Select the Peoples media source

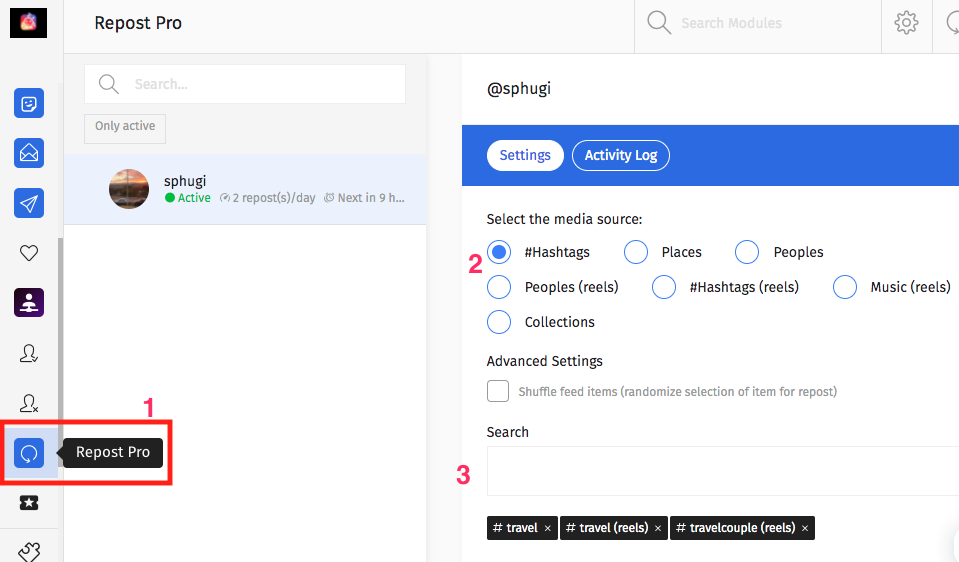click(747, 252)
